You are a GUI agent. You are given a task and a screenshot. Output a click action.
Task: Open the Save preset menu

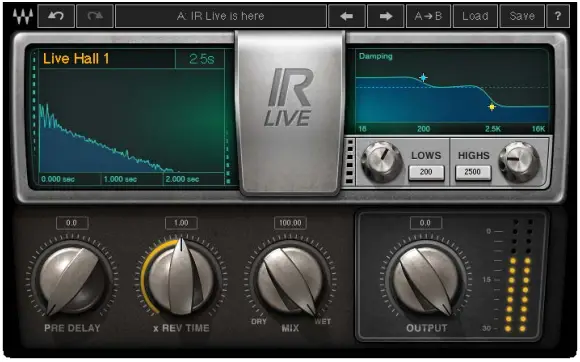pyautogui.click(x=522, y=16)
